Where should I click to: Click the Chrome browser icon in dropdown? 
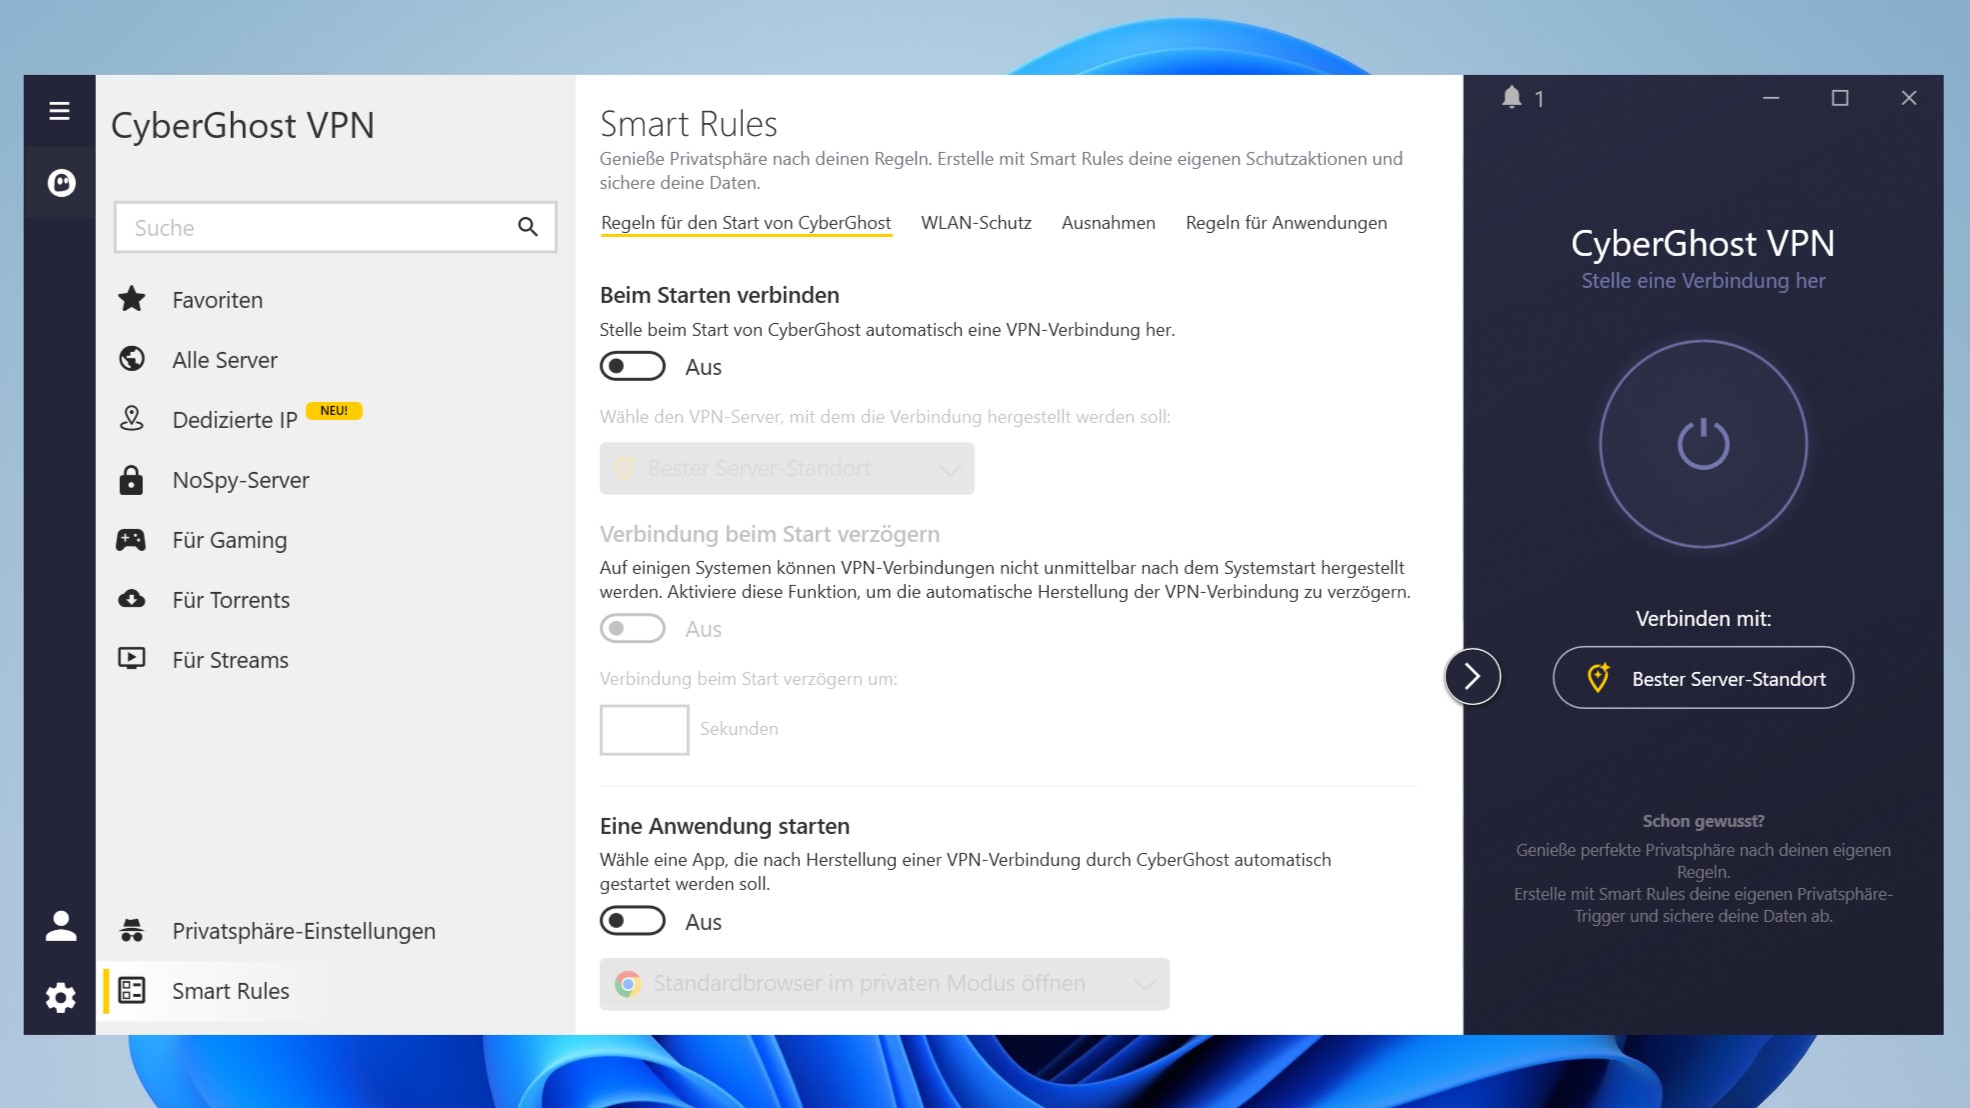coord(628,984)
